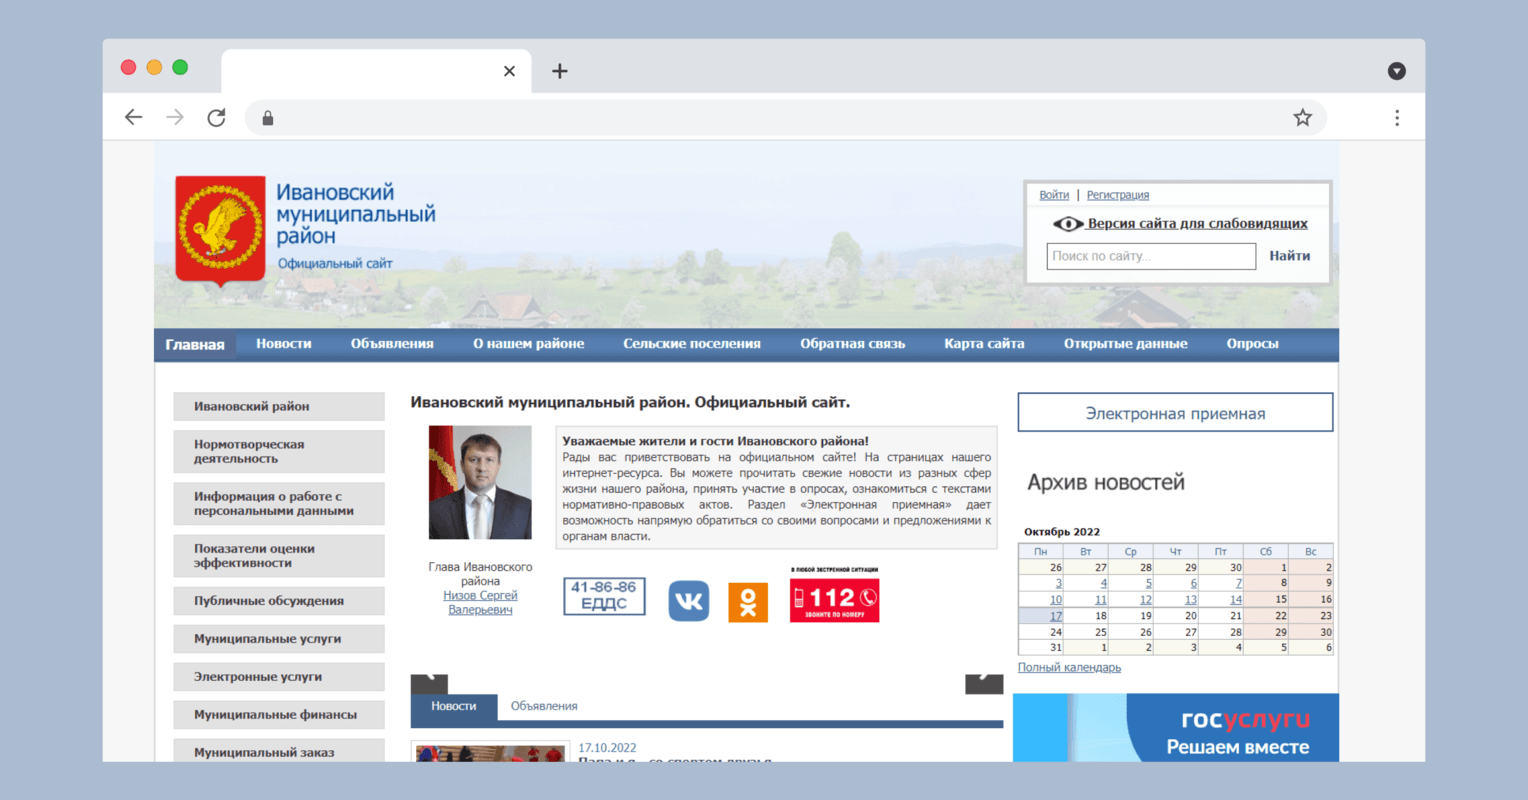Close the current browser tab
Image resolution: width=1528 pixels, height=800 pixels.
click(509, 71)
